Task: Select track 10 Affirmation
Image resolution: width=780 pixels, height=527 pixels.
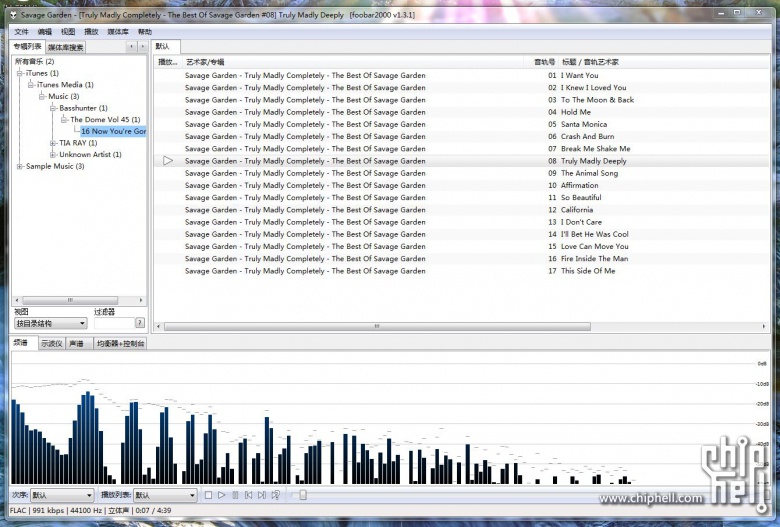Action: (x=461, y=185)
